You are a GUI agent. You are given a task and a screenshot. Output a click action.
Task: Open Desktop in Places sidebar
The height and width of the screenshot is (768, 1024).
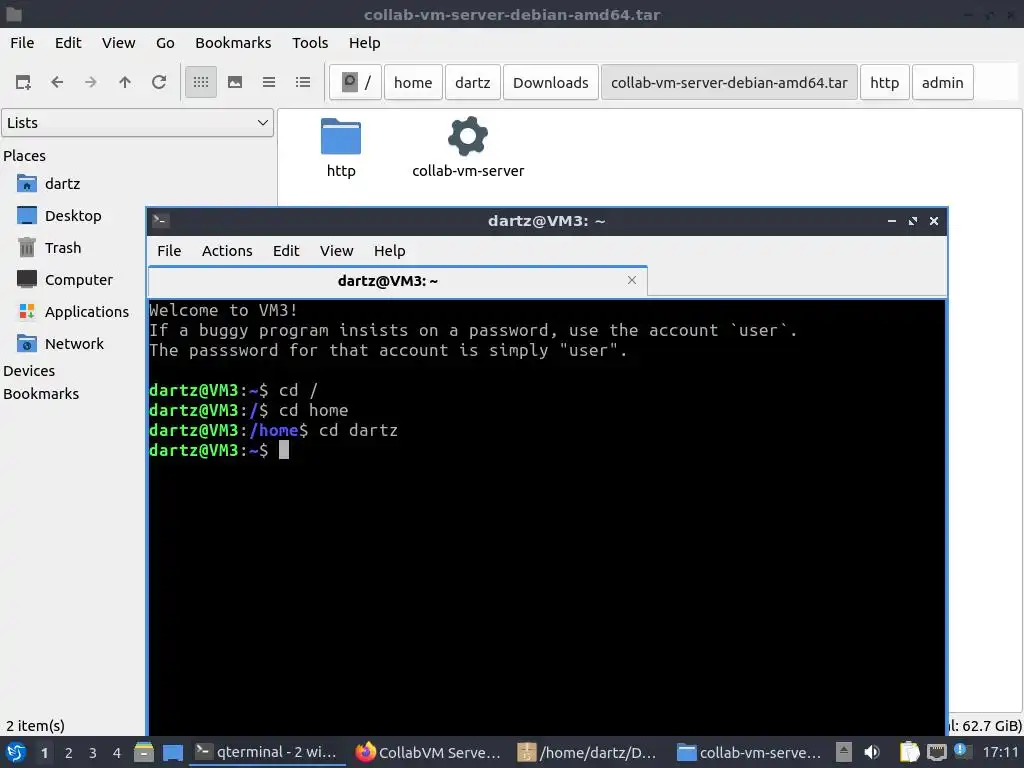point(72,216)
